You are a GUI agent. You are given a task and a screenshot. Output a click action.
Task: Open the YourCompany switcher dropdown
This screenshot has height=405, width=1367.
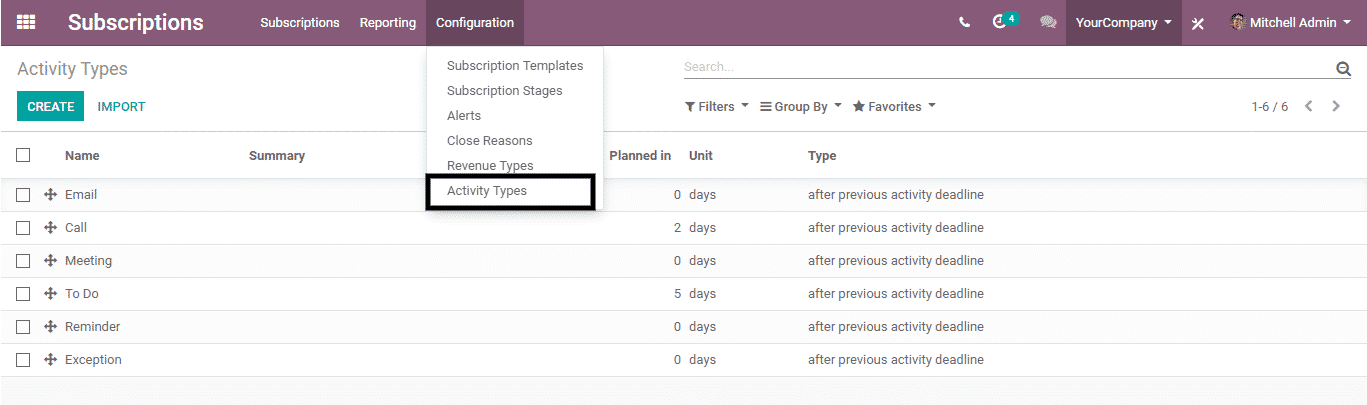point(1123,22)
